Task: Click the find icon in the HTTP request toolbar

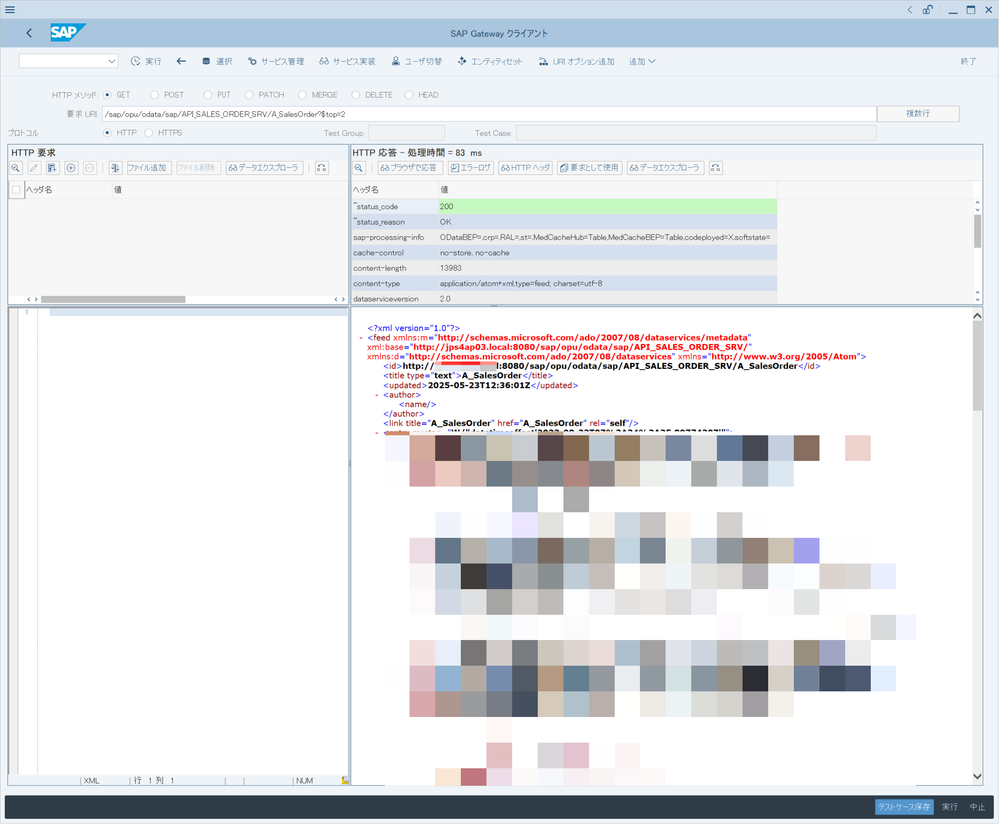Action: pos(16,168)
